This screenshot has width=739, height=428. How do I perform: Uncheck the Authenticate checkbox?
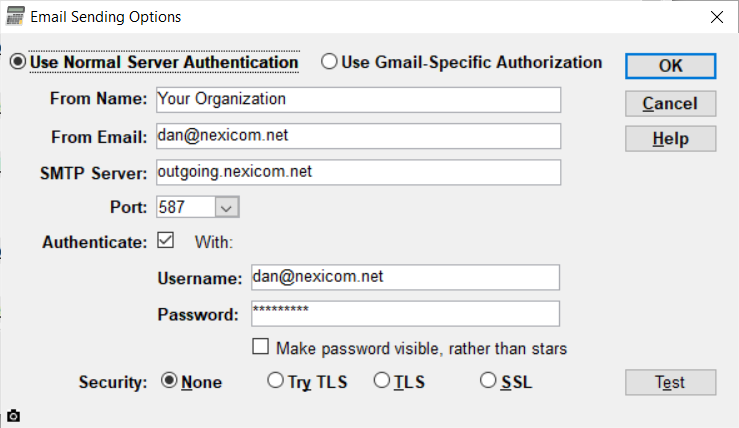[165, 240]
